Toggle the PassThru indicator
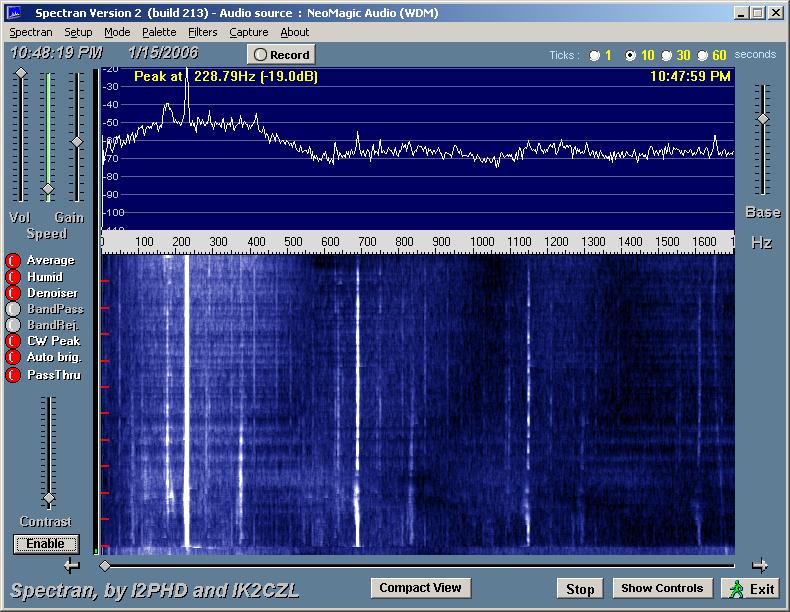Screen dimensions: 790x612 pos(13,375)
